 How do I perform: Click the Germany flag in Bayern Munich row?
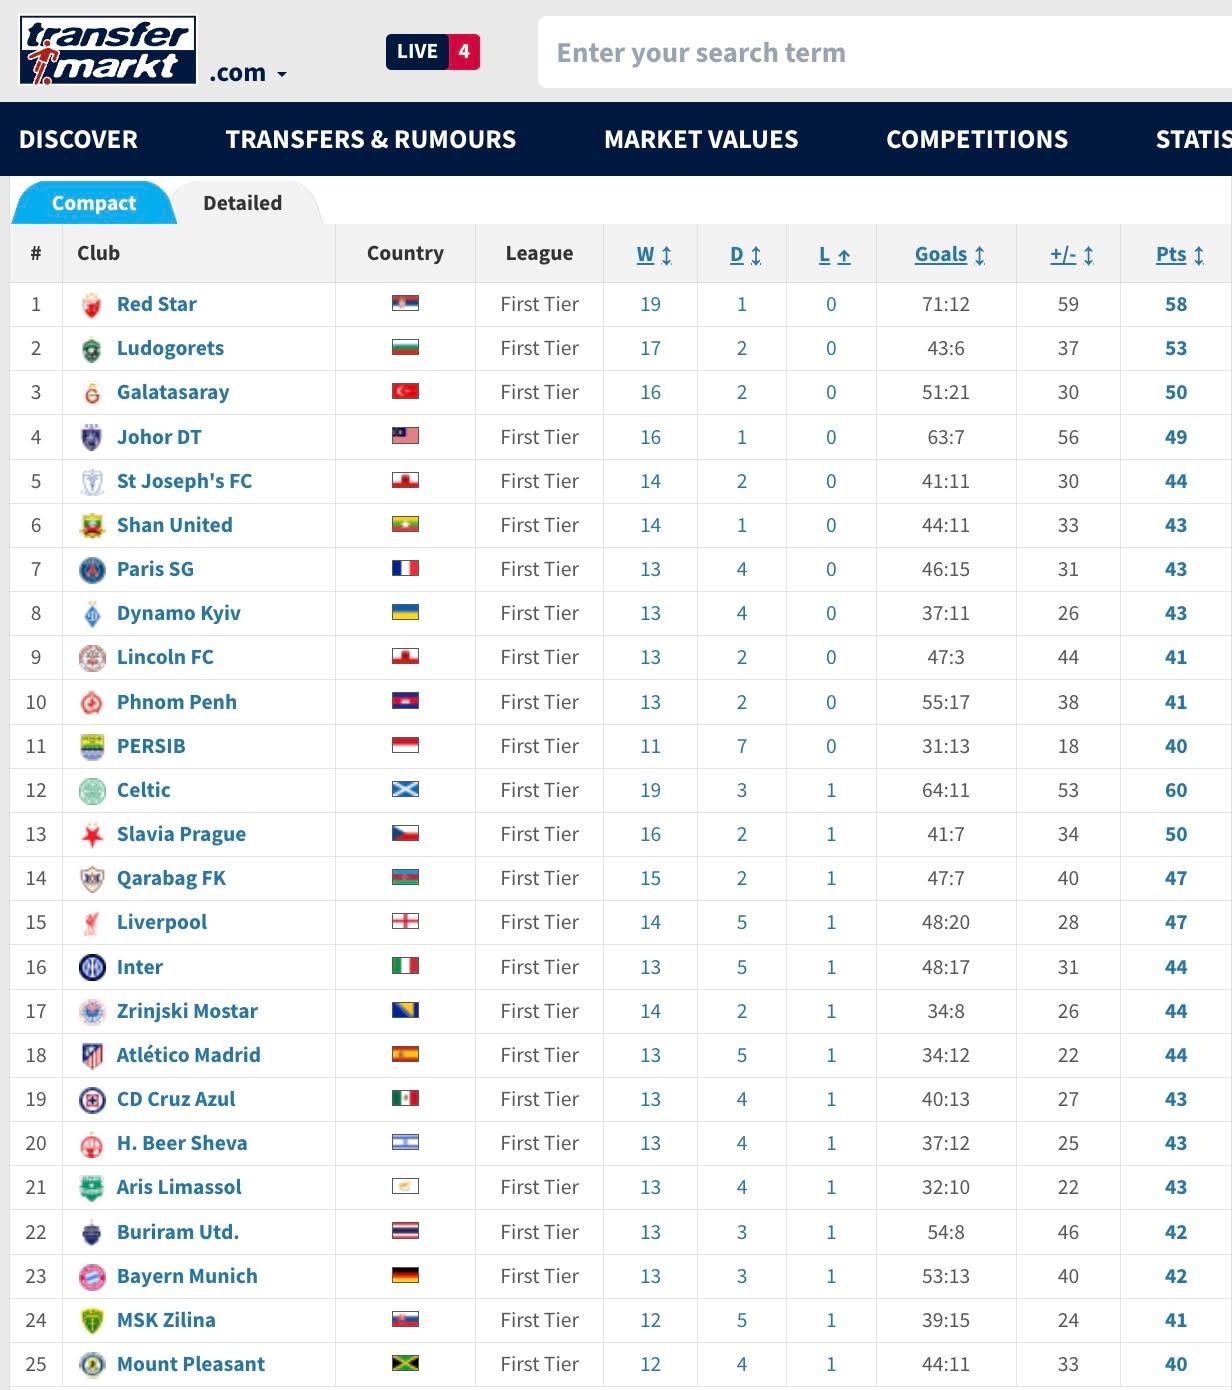tap(405, 1275)
